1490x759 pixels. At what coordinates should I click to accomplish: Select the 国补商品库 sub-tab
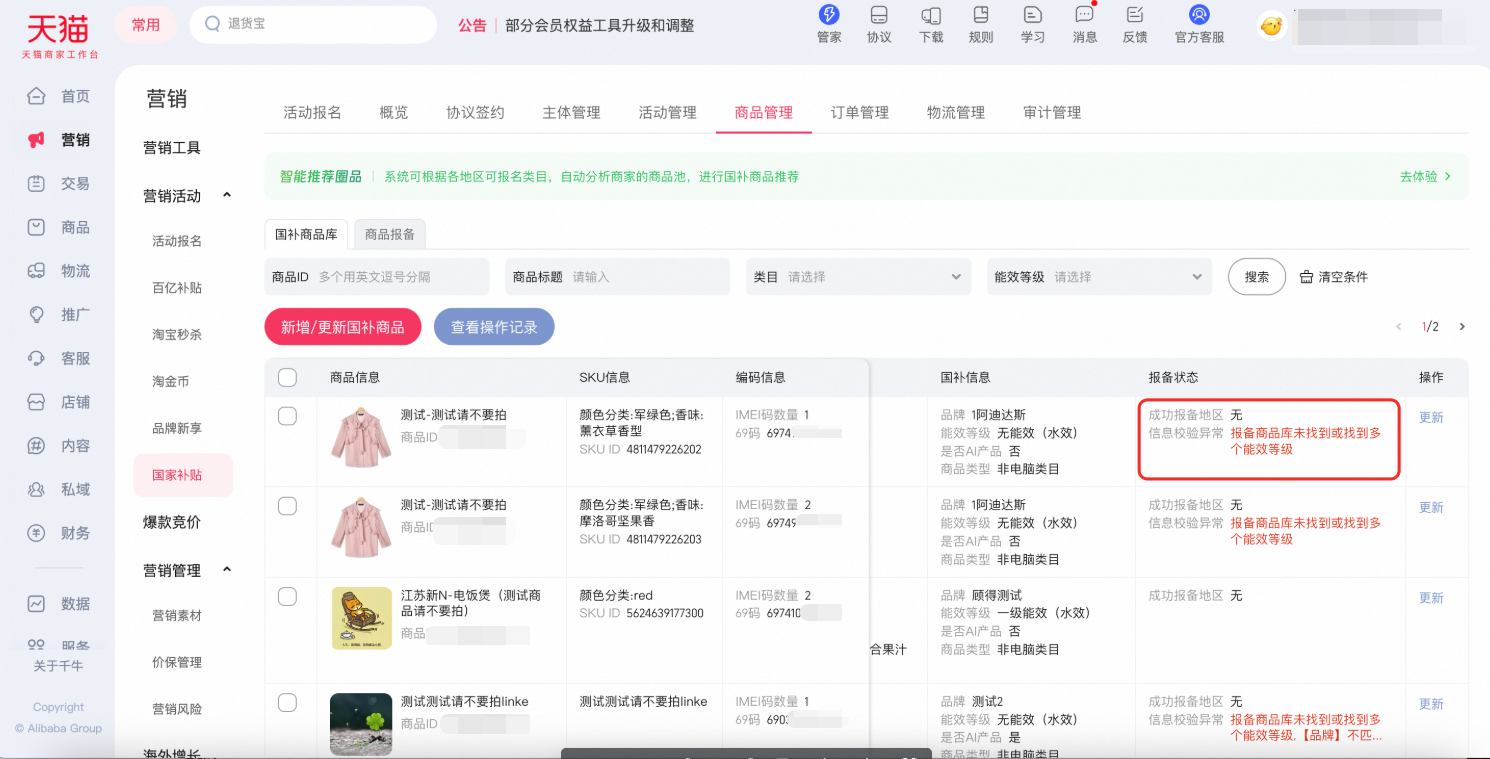pos(306,234)
